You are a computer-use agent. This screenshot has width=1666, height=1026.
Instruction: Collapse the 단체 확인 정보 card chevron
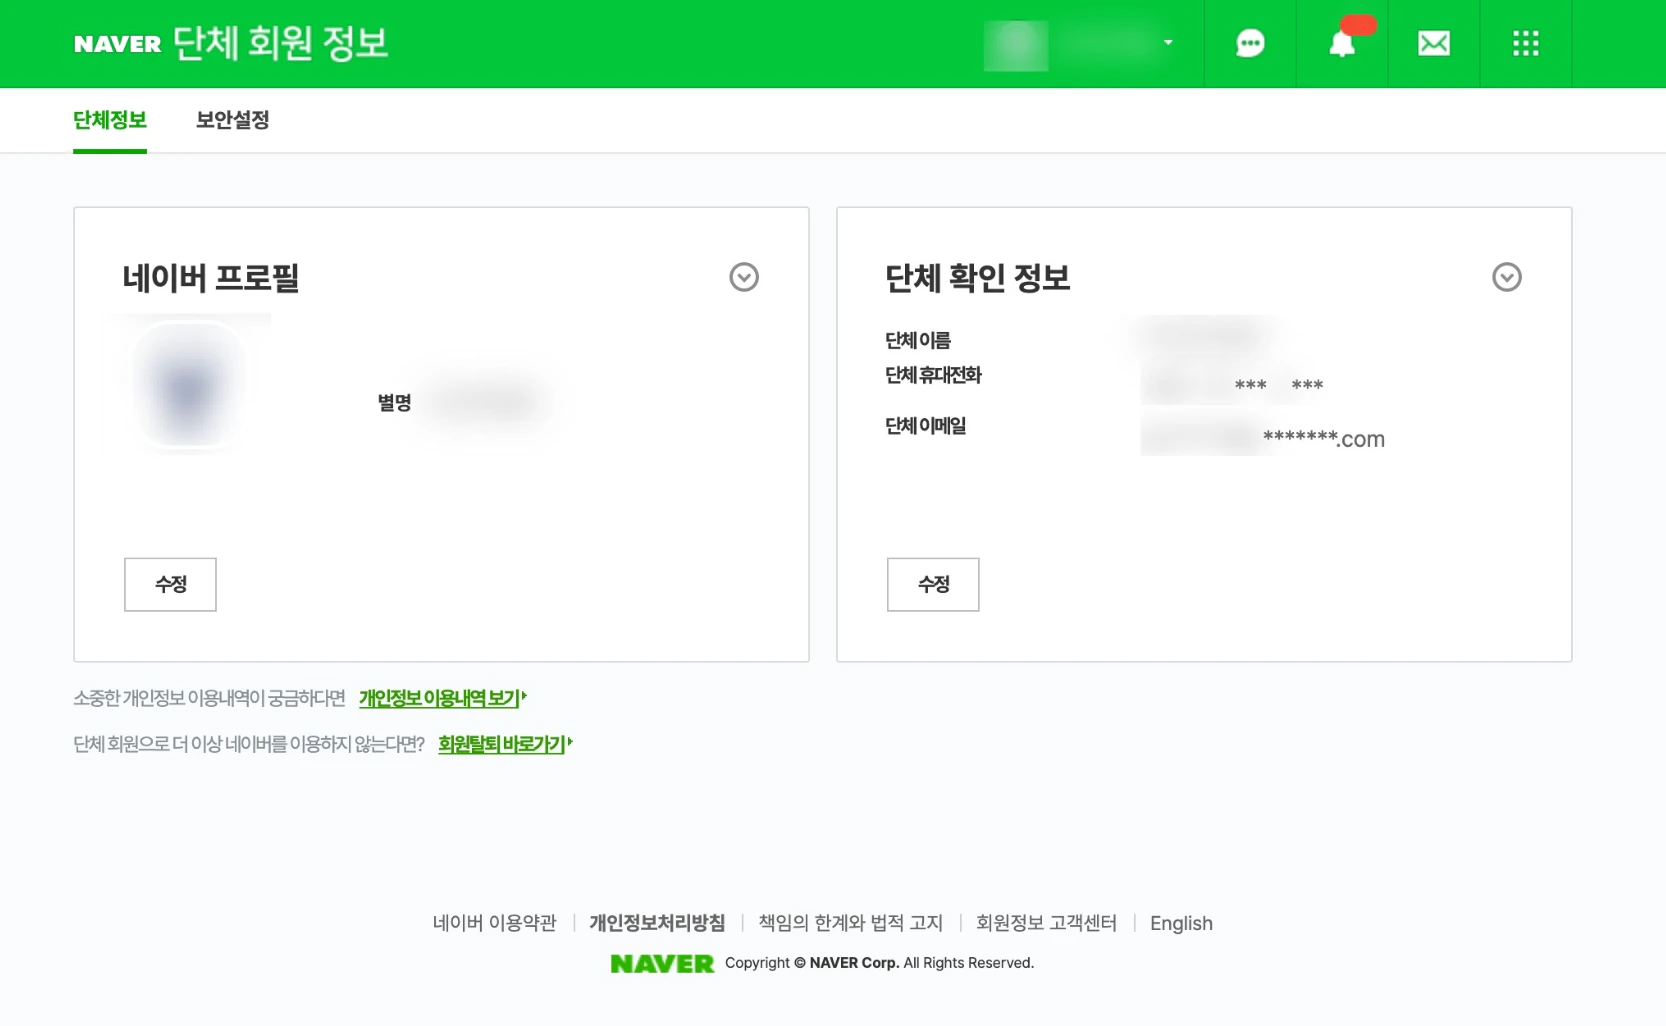[1507, 277]
